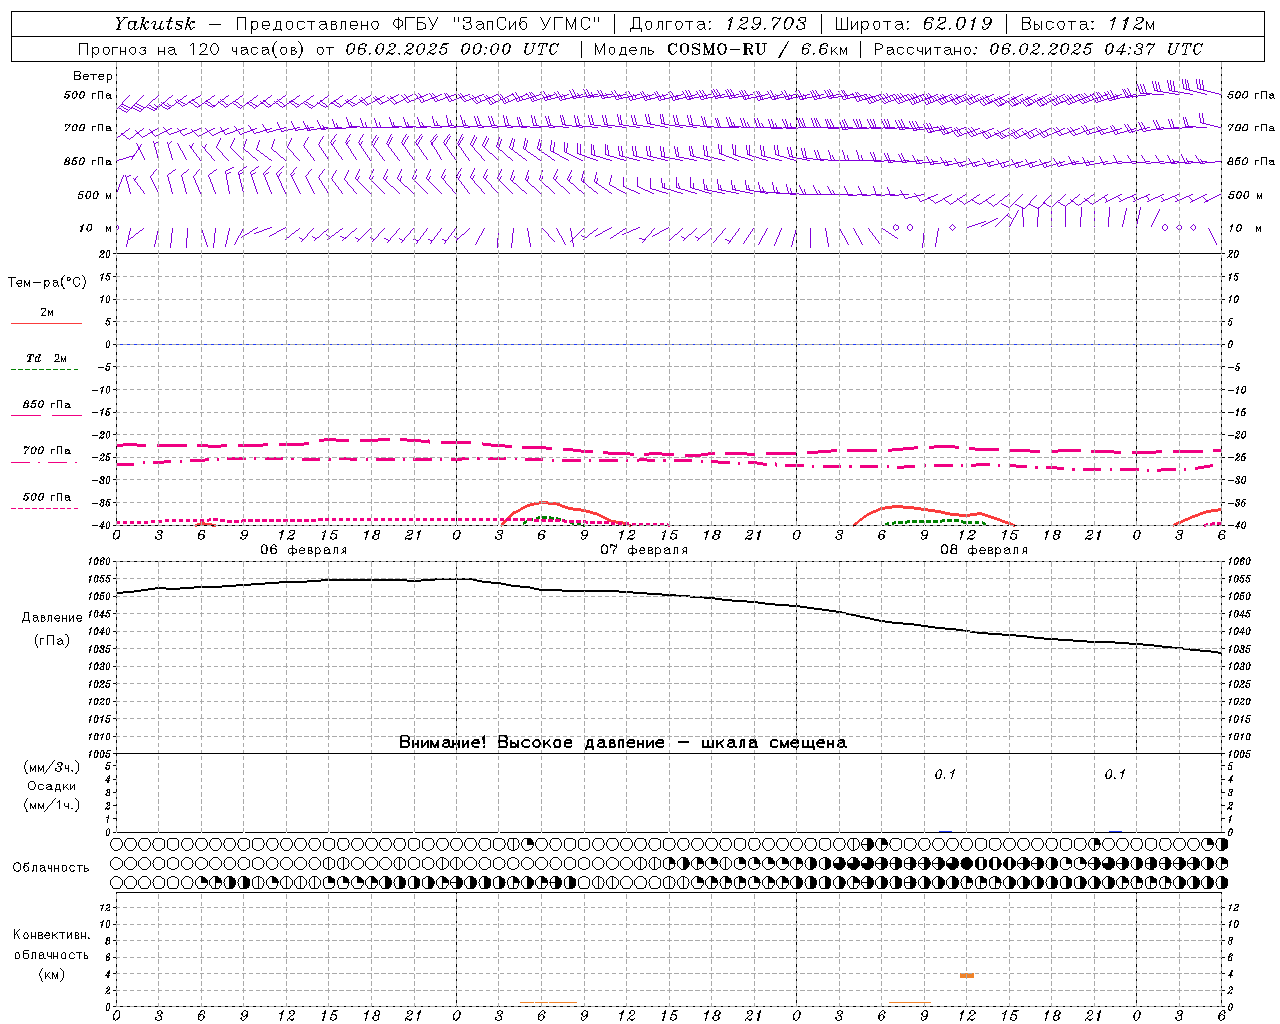Click 'Внимание! Высокое давление – шкала смещена' warning
Screen dimensions: 1280x1024
pos(623,743)
